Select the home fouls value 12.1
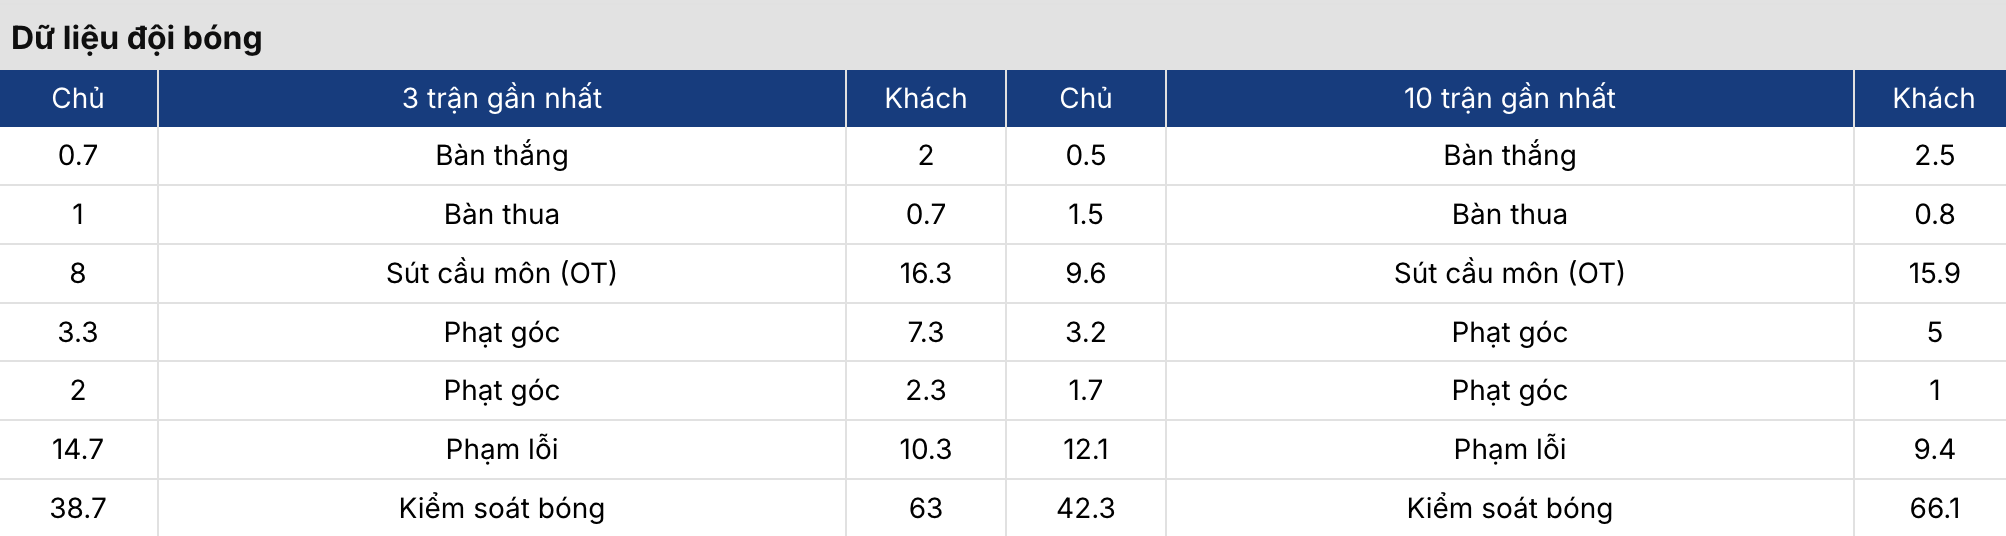 tap(1085, 449)
